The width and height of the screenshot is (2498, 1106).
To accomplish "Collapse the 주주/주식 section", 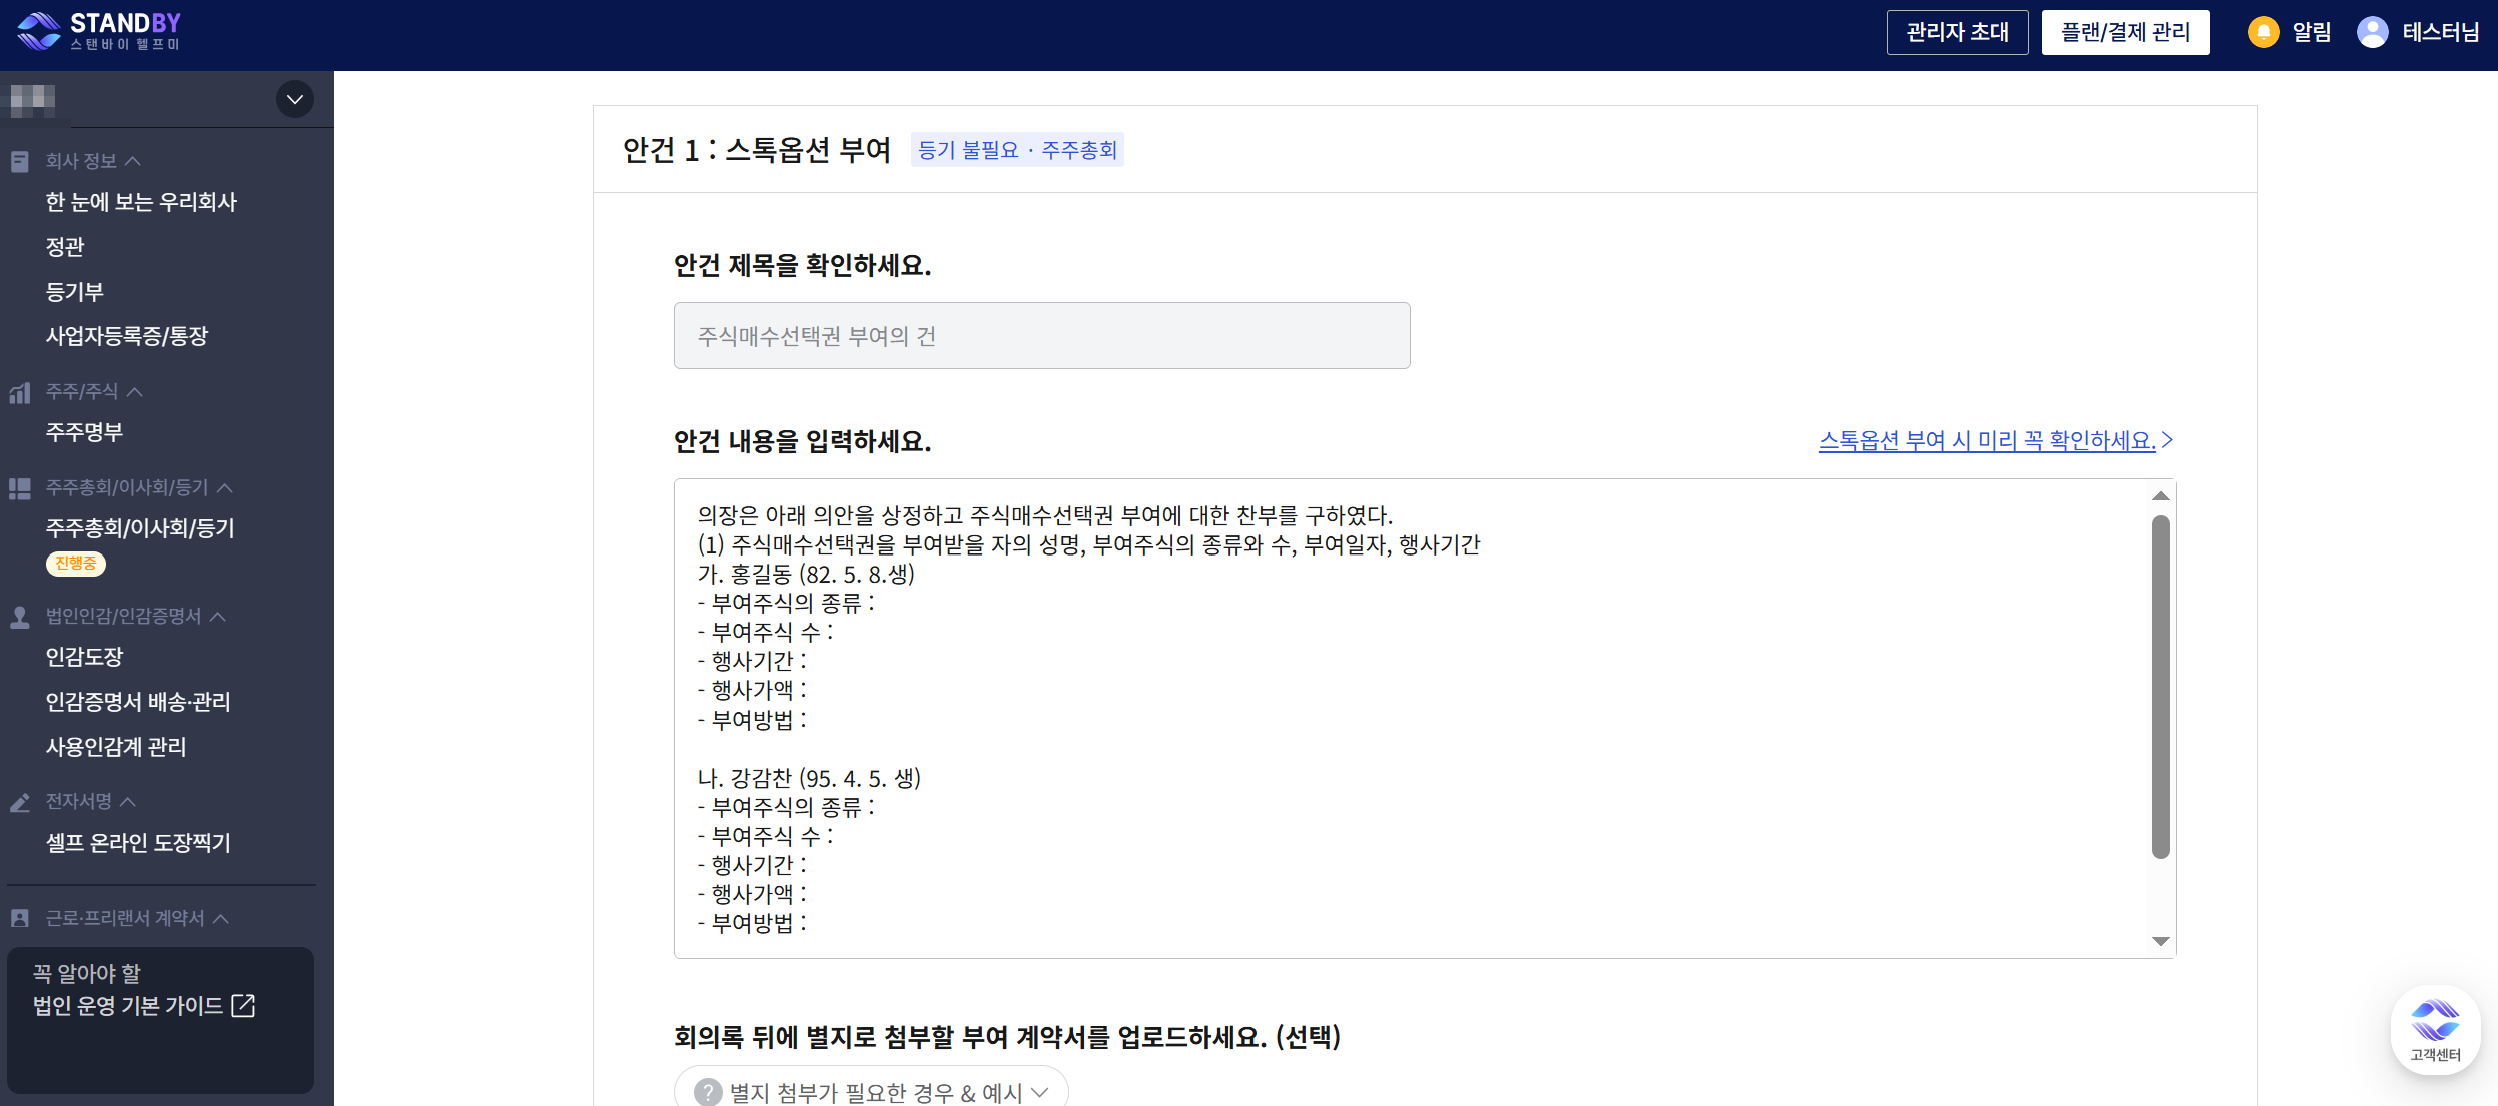I will point(135,392).
